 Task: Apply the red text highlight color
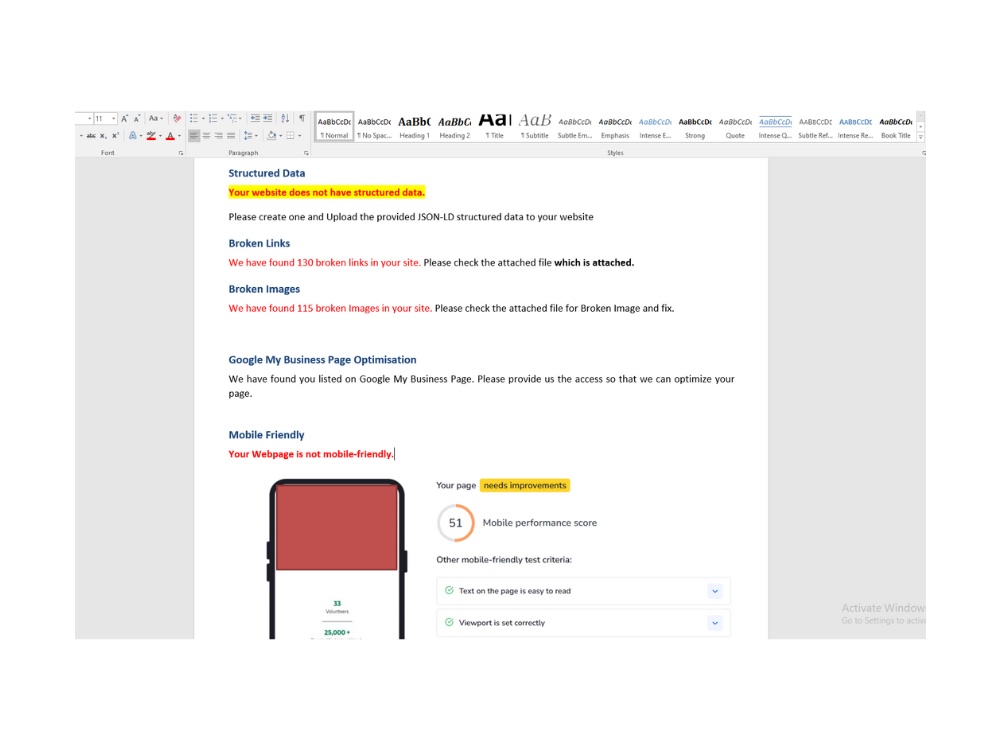point(151,136)
